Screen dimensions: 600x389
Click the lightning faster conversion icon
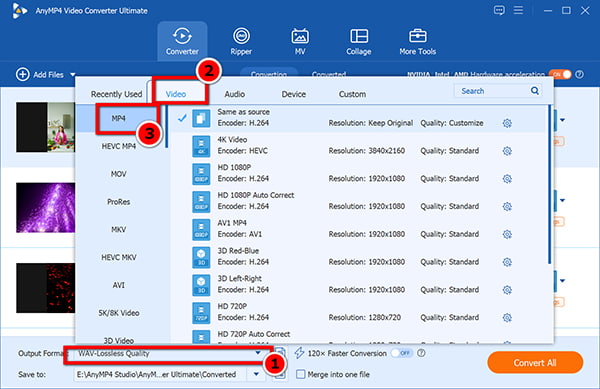click(299, 353)
